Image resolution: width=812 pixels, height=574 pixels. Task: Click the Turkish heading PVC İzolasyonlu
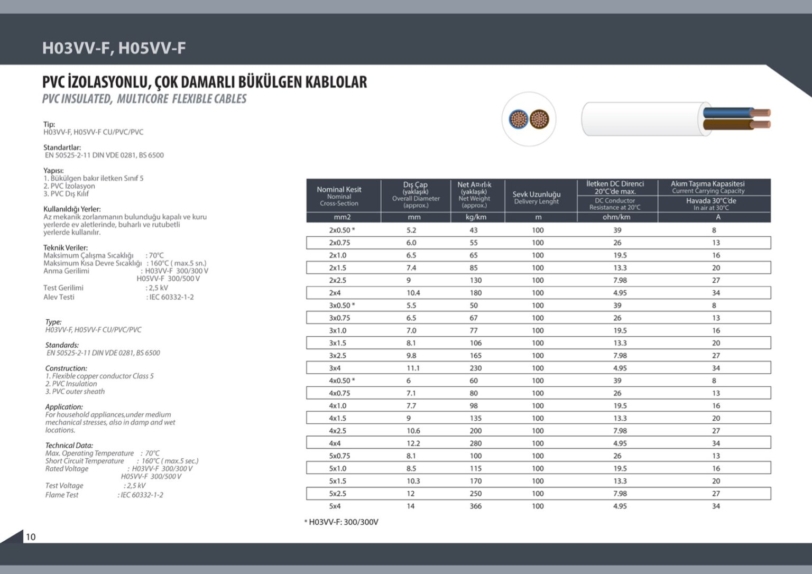(204, 82)
